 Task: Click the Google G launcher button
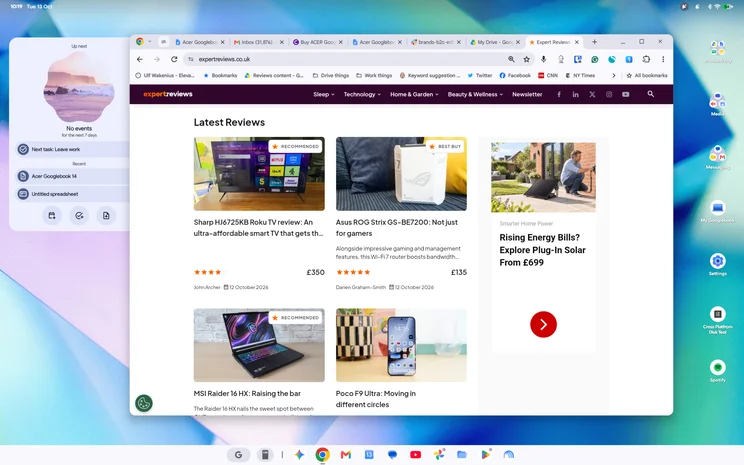tap(238, 455)
